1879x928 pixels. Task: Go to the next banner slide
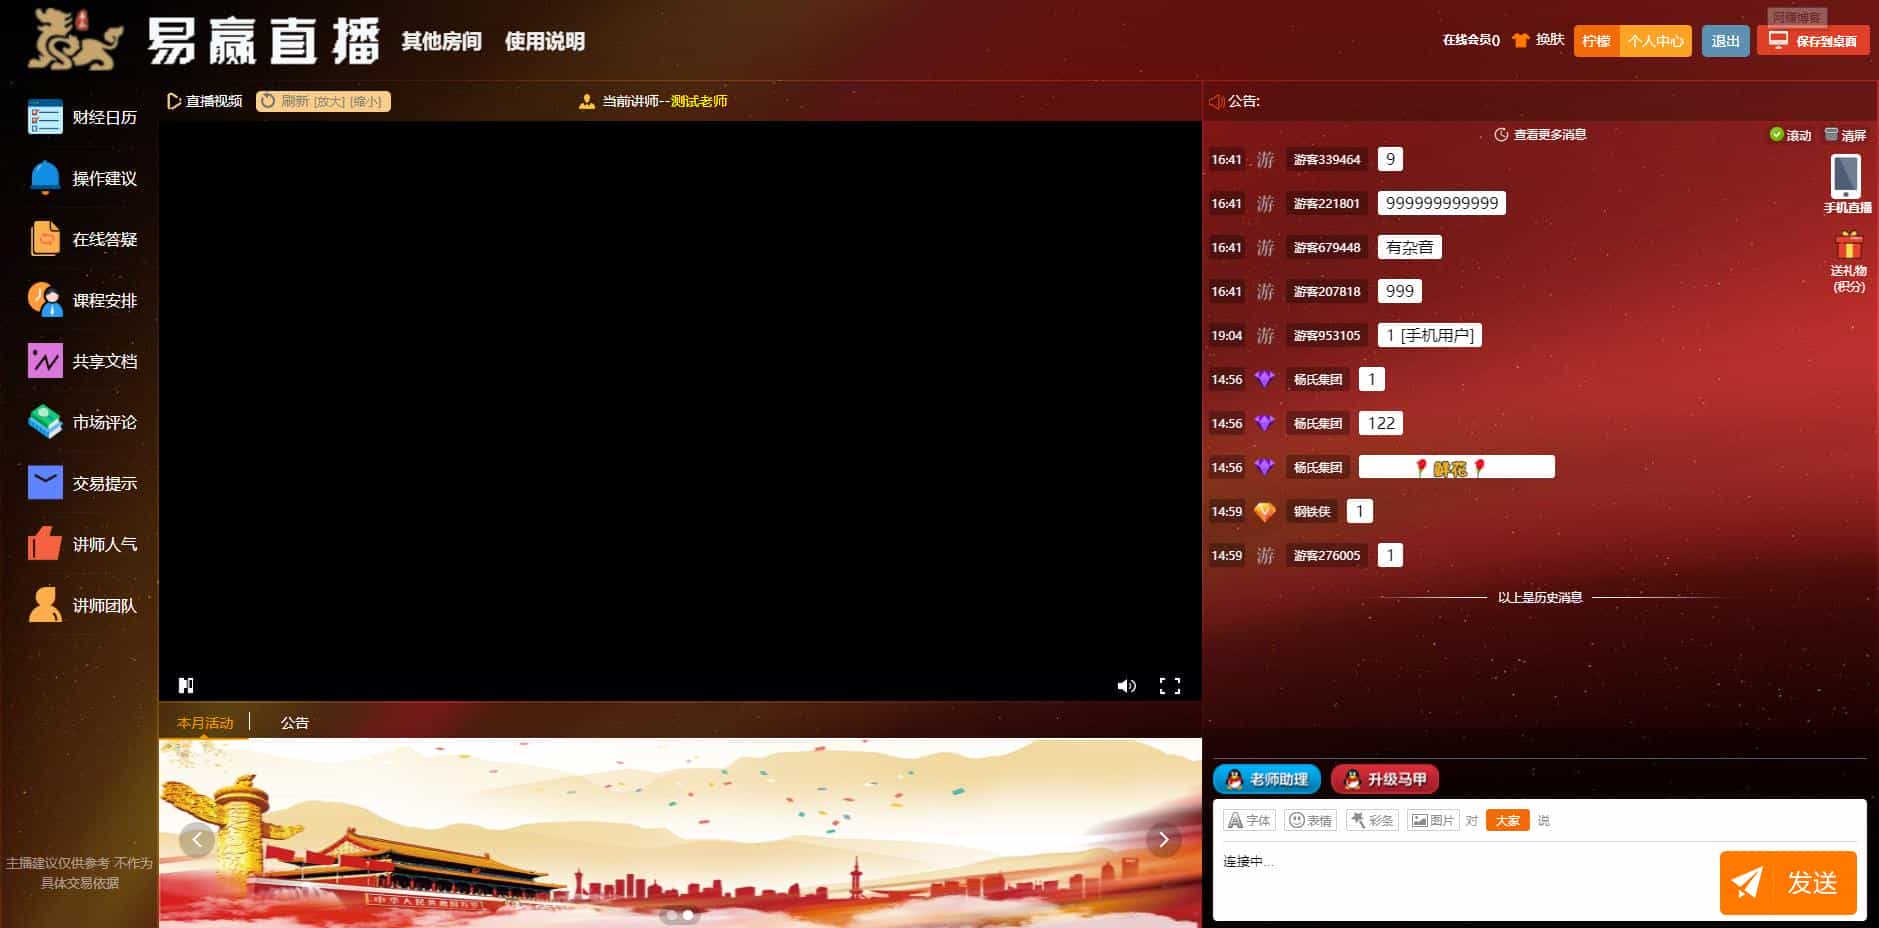pyautogui.click(x=1164, y=839)
